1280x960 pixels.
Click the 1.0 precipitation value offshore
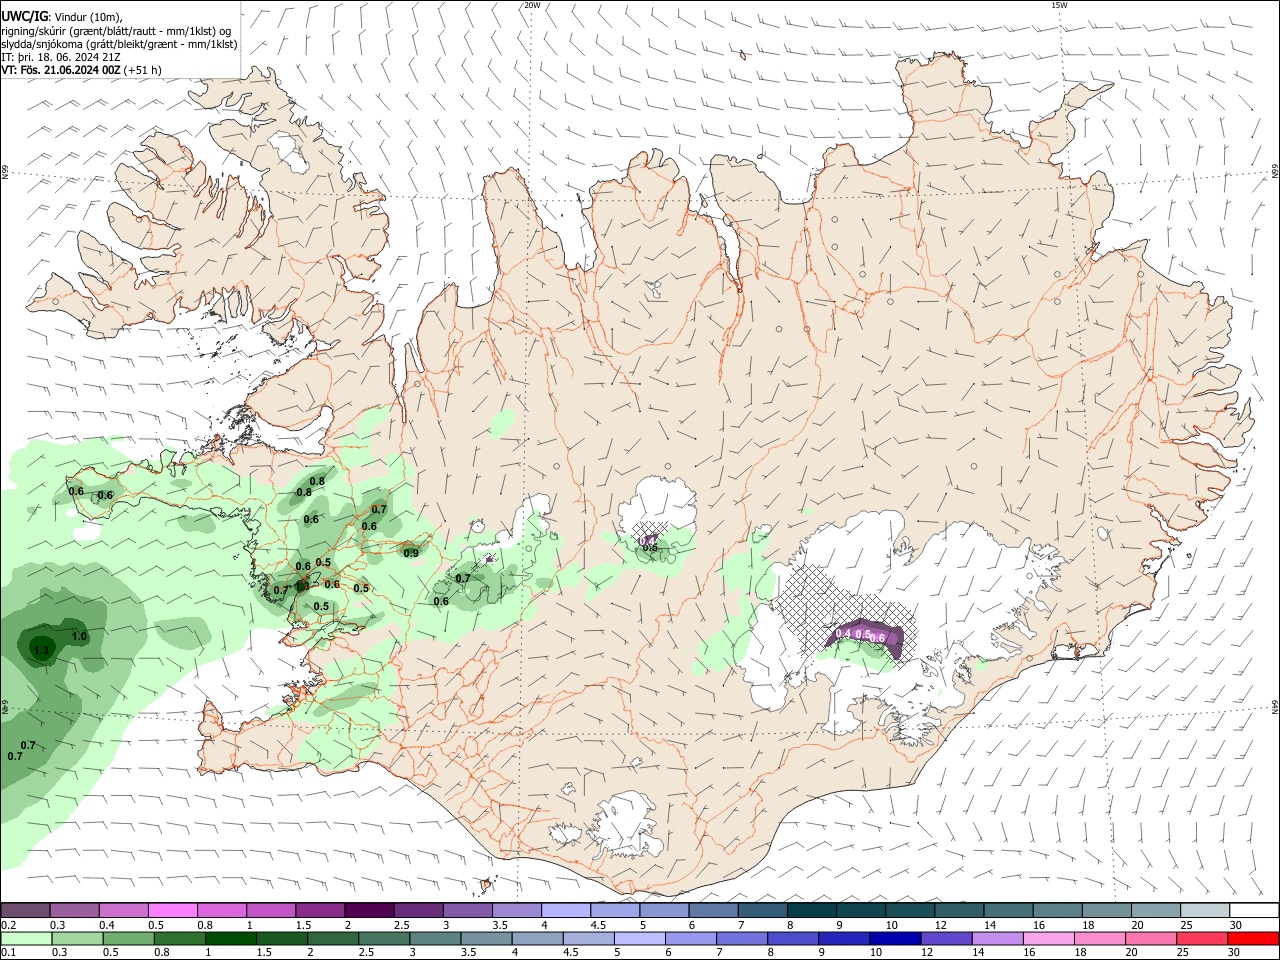[x=80, y=636]
